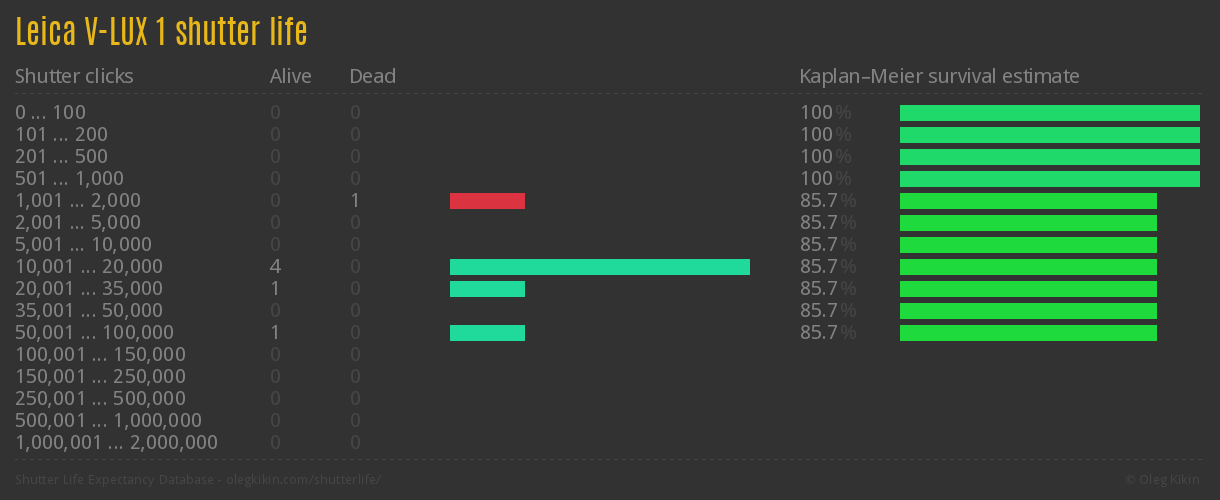Screen dimensions: 1220x500
Task: Click the "Kaplan–Meier survival estimate" heading
Action: 939,76
